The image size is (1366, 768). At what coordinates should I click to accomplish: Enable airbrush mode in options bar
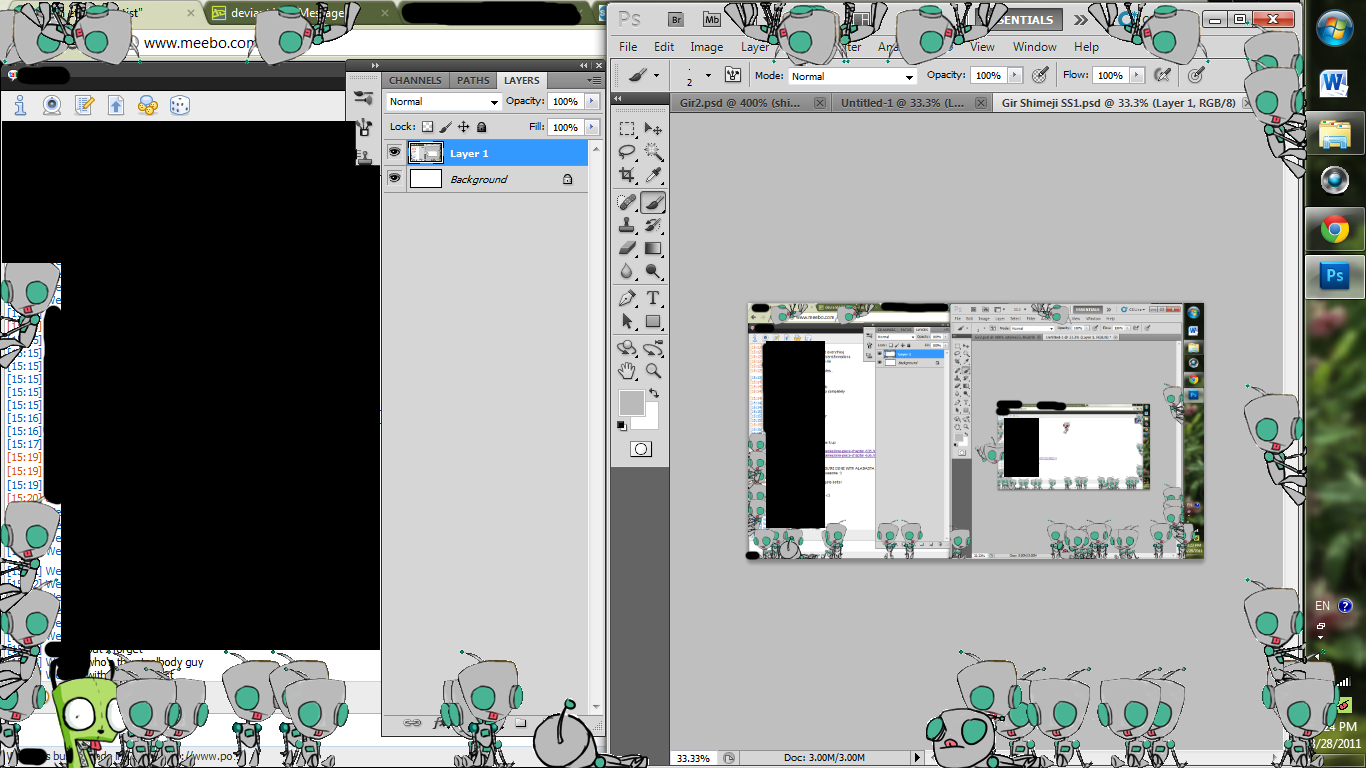click(1162, 75)
